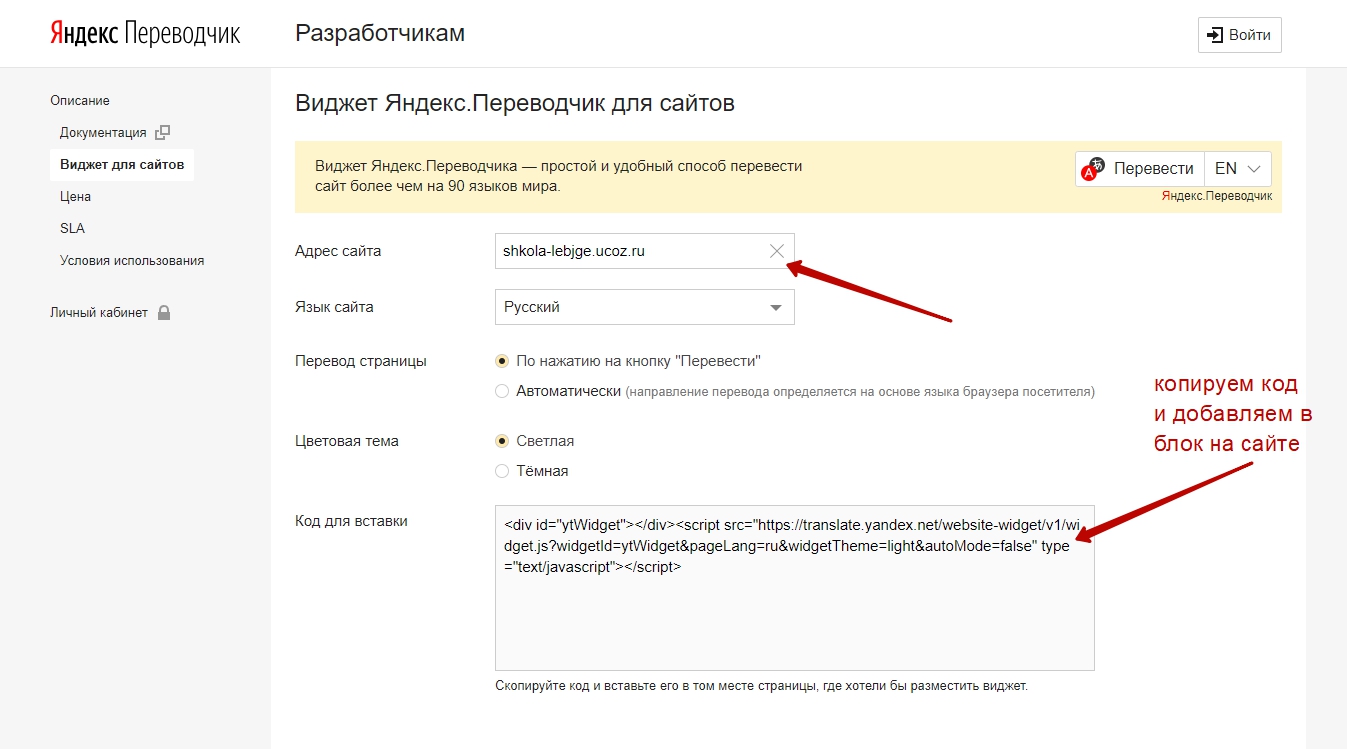The image size is (1347, 749).
Task: Click the hint text "Скопируйте код и вставьте его..."
Action: tap(762, 686)
